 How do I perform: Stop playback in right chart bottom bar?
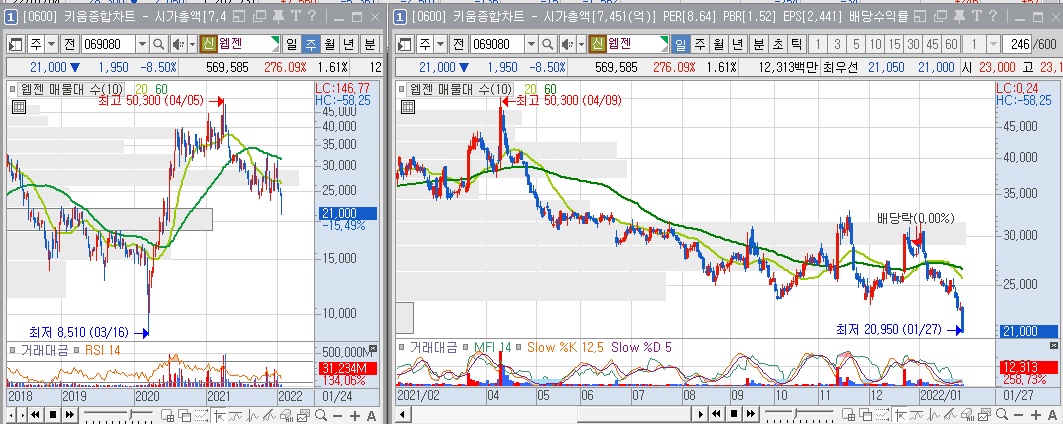(x=734, y=415)
